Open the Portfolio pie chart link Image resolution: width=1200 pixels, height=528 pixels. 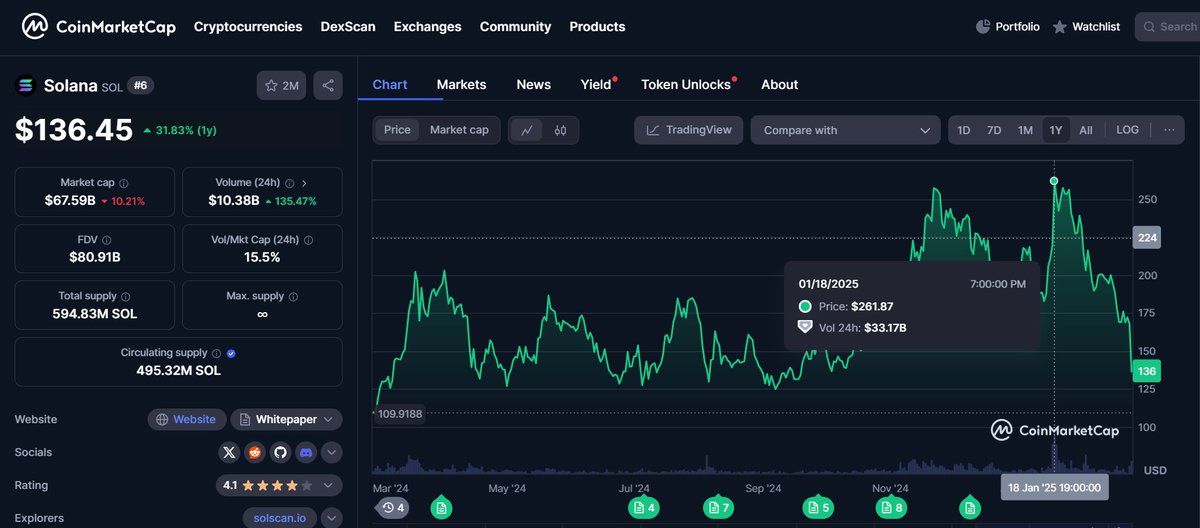(1007, 27)
